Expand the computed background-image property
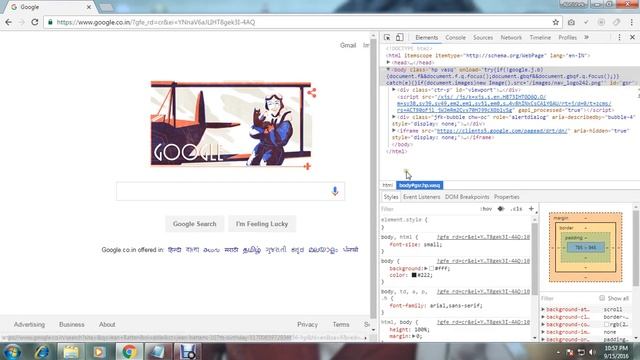 click(x=543, y=332)
